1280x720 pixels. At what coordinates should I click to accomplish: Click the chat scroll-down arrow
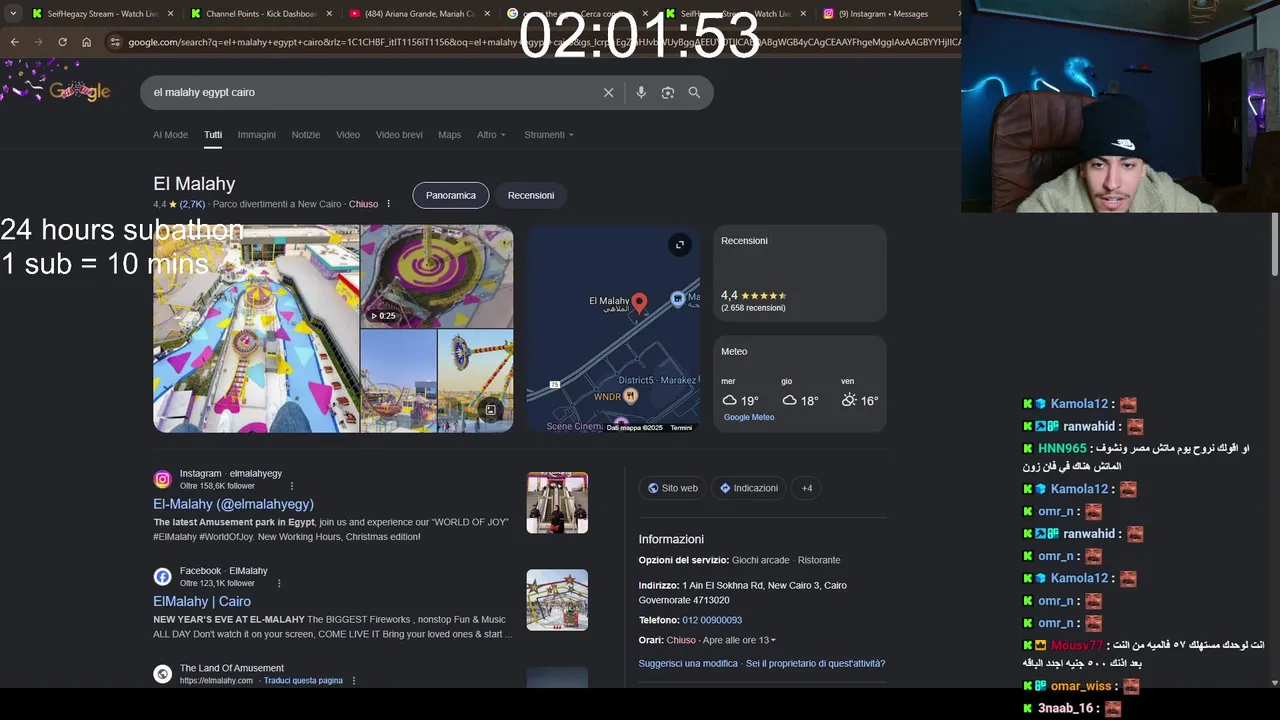tap(1274, 683)
